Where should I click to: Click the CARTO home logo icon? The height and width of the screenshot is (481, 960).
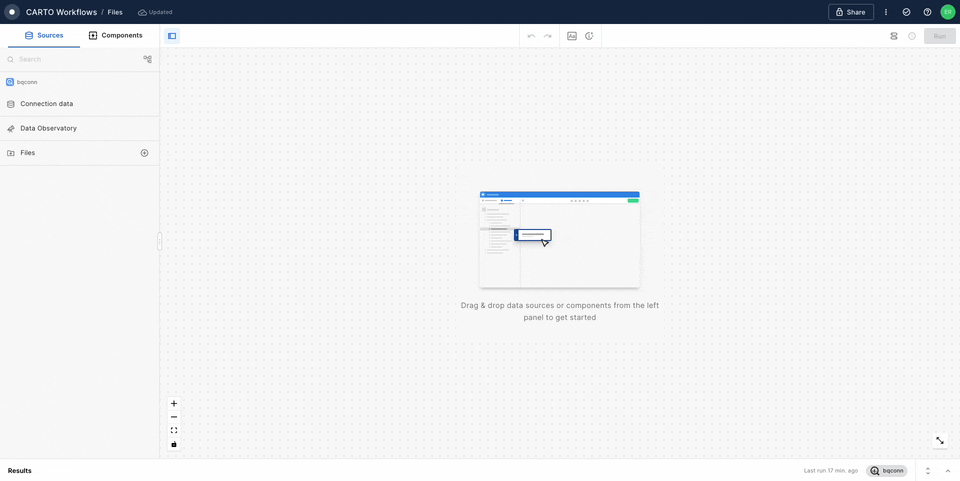[x=12, y=12]
